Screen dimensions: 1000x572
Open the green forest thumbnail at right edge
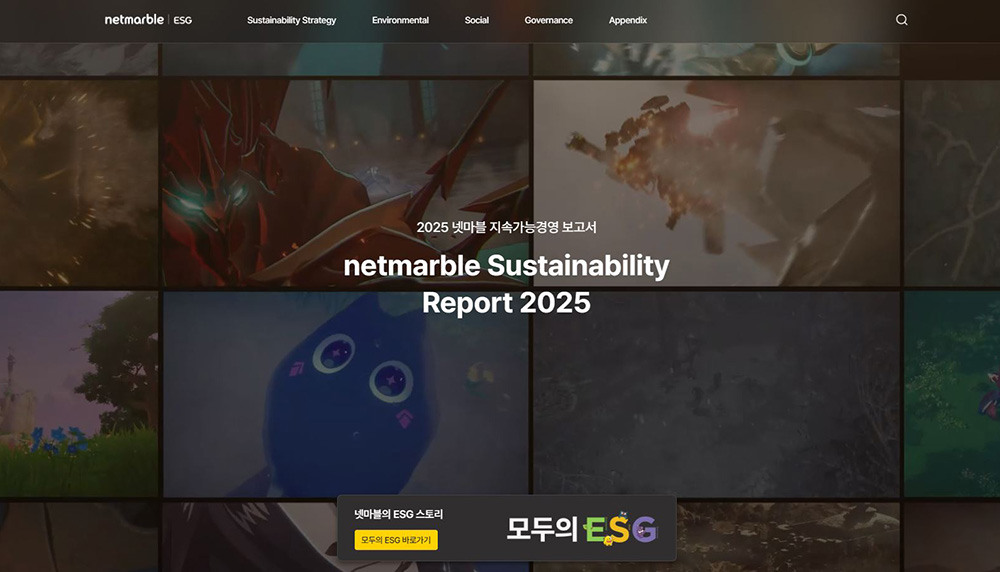[x=952, y=394]
